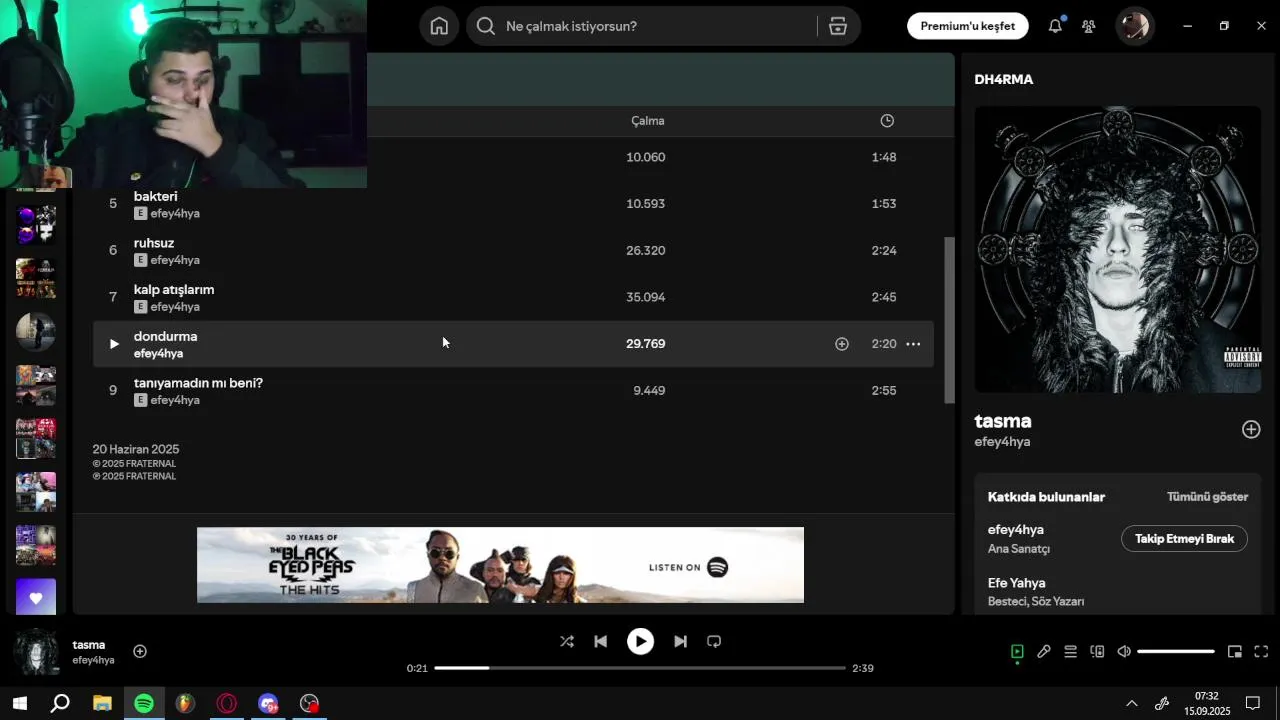Open tasma title in now-playing bar

89,645
